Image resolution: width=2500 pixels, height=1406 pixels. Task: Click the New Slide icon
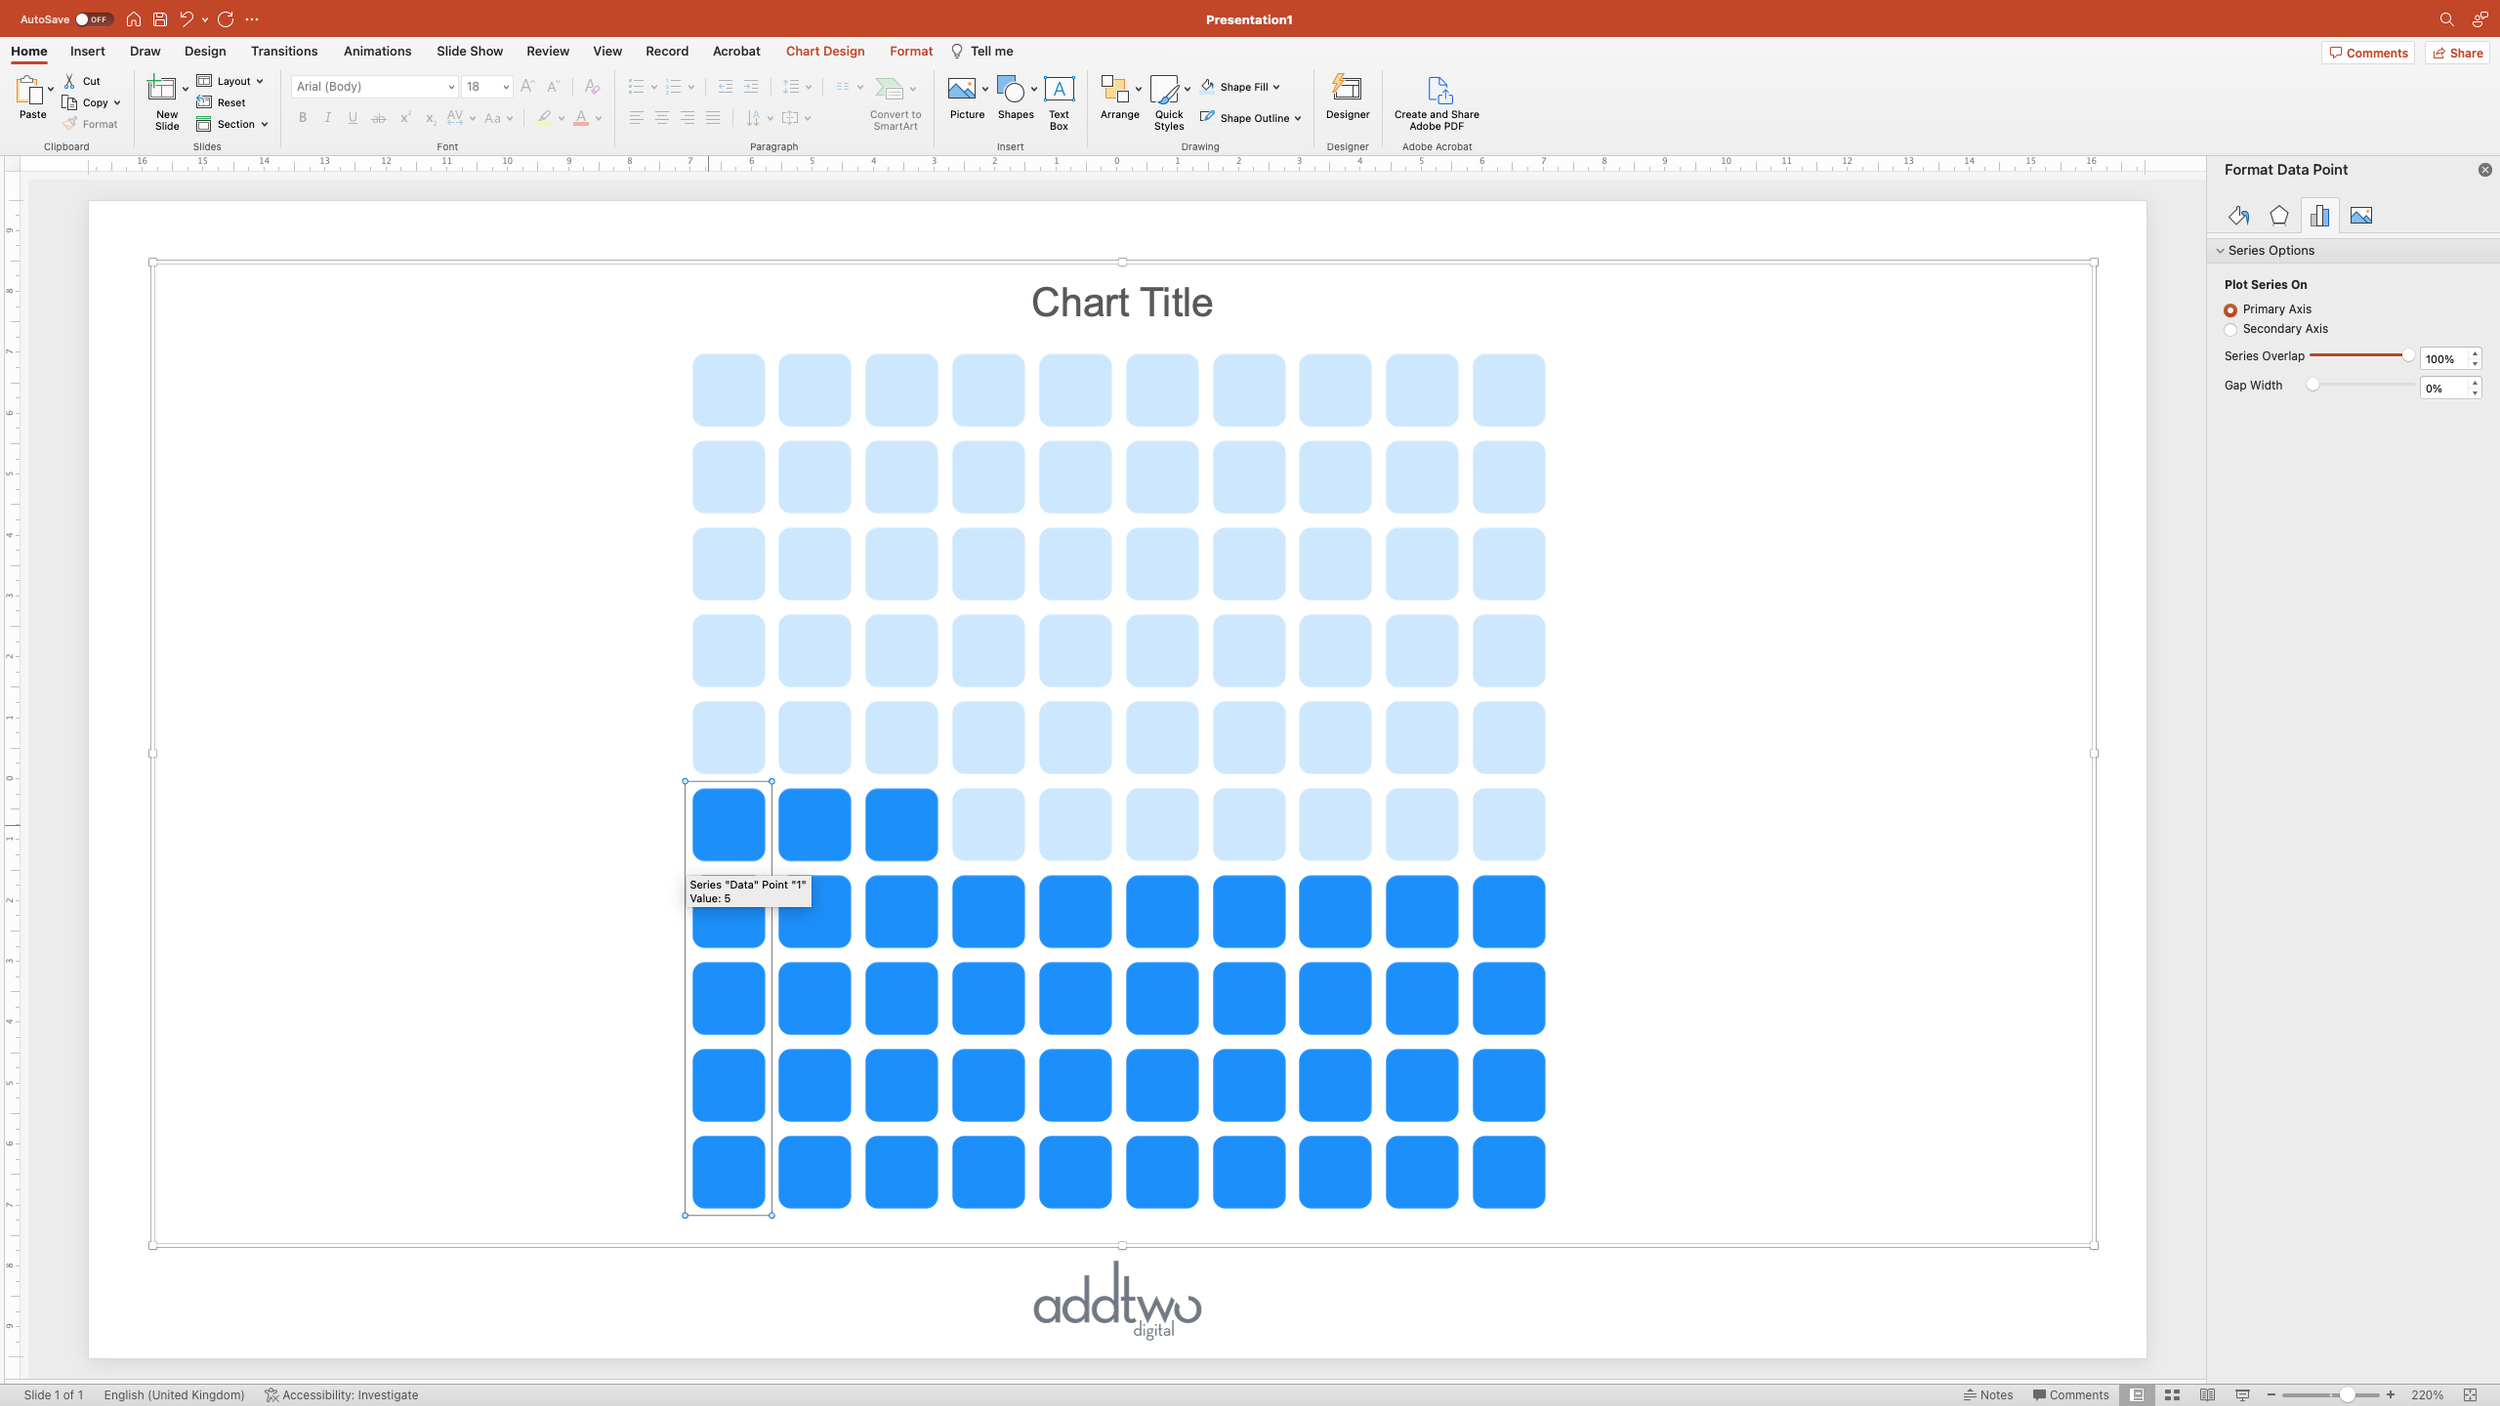pyautogui.click(x=162, y=89)
